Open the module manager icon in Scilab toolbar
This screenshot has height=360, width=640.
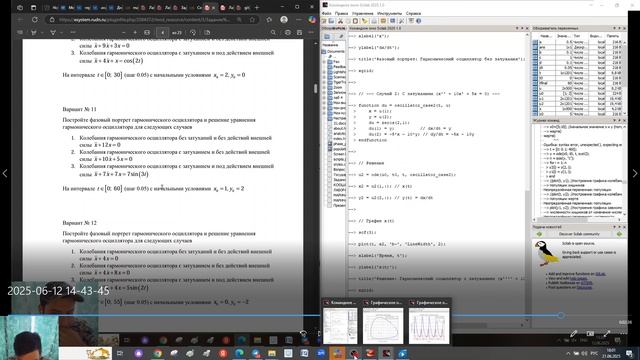click(383, 21)
